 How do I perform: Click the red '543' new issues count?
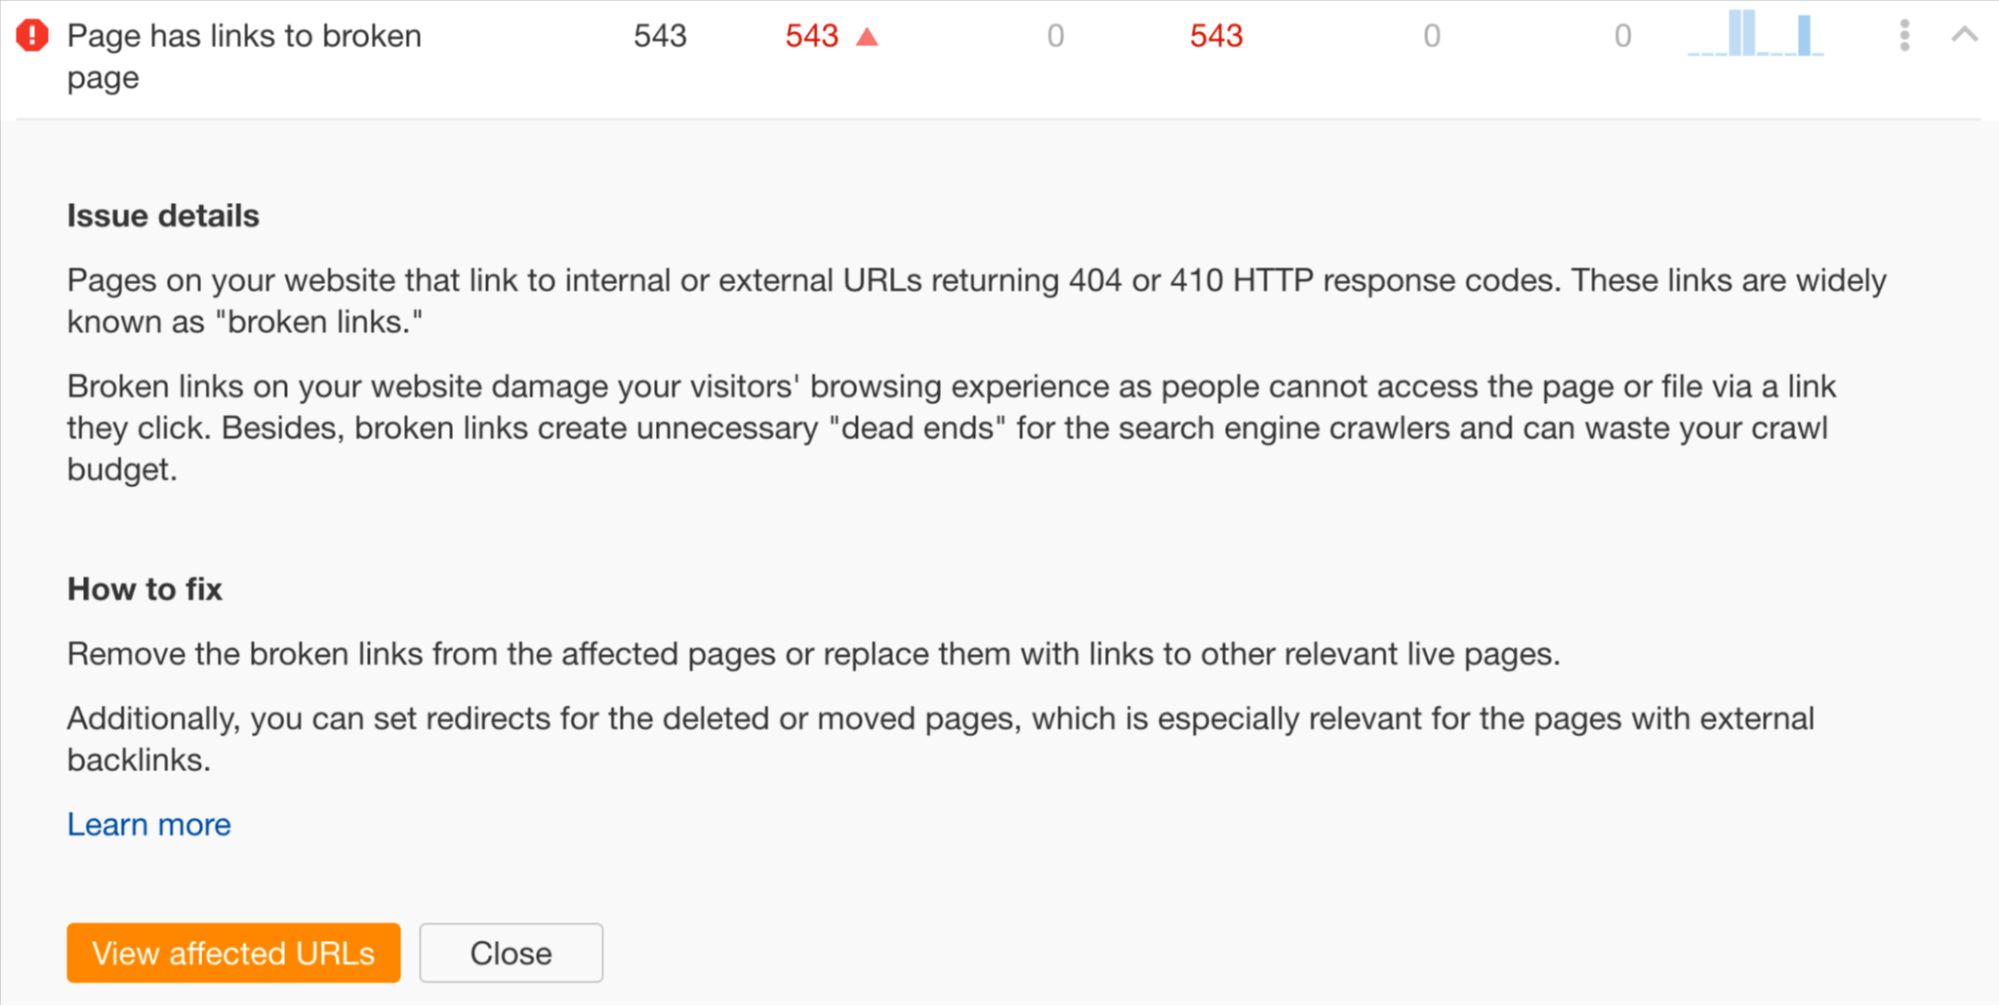(x=812, y=35)
